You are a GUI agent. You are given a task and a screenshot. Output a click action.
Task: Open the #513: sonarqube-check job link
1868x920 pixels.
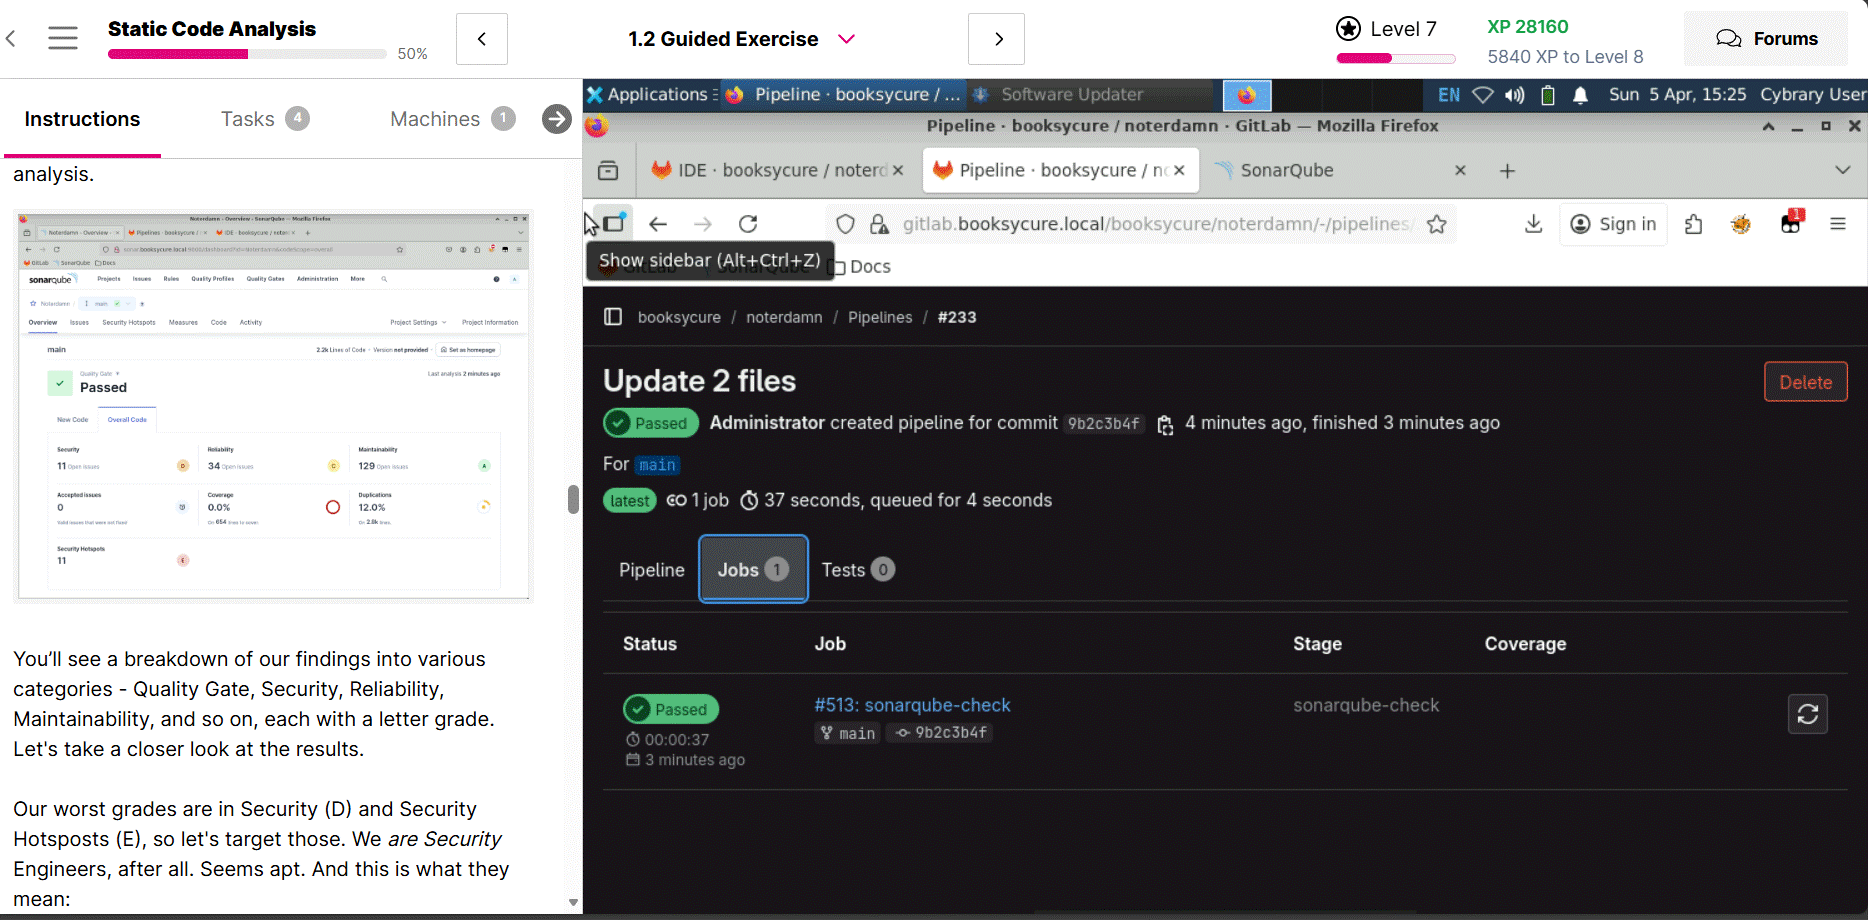(x=912, y=705)
